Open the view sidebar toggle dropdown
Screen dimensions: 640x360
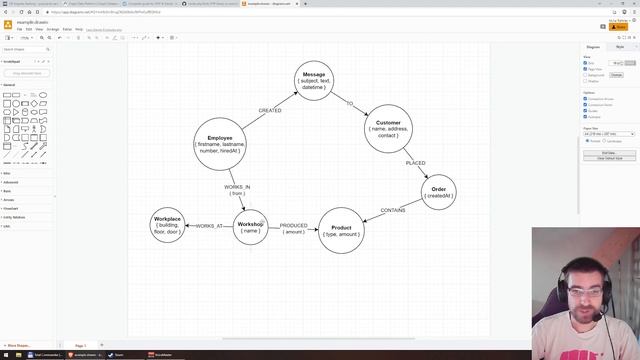click(9, 38)
